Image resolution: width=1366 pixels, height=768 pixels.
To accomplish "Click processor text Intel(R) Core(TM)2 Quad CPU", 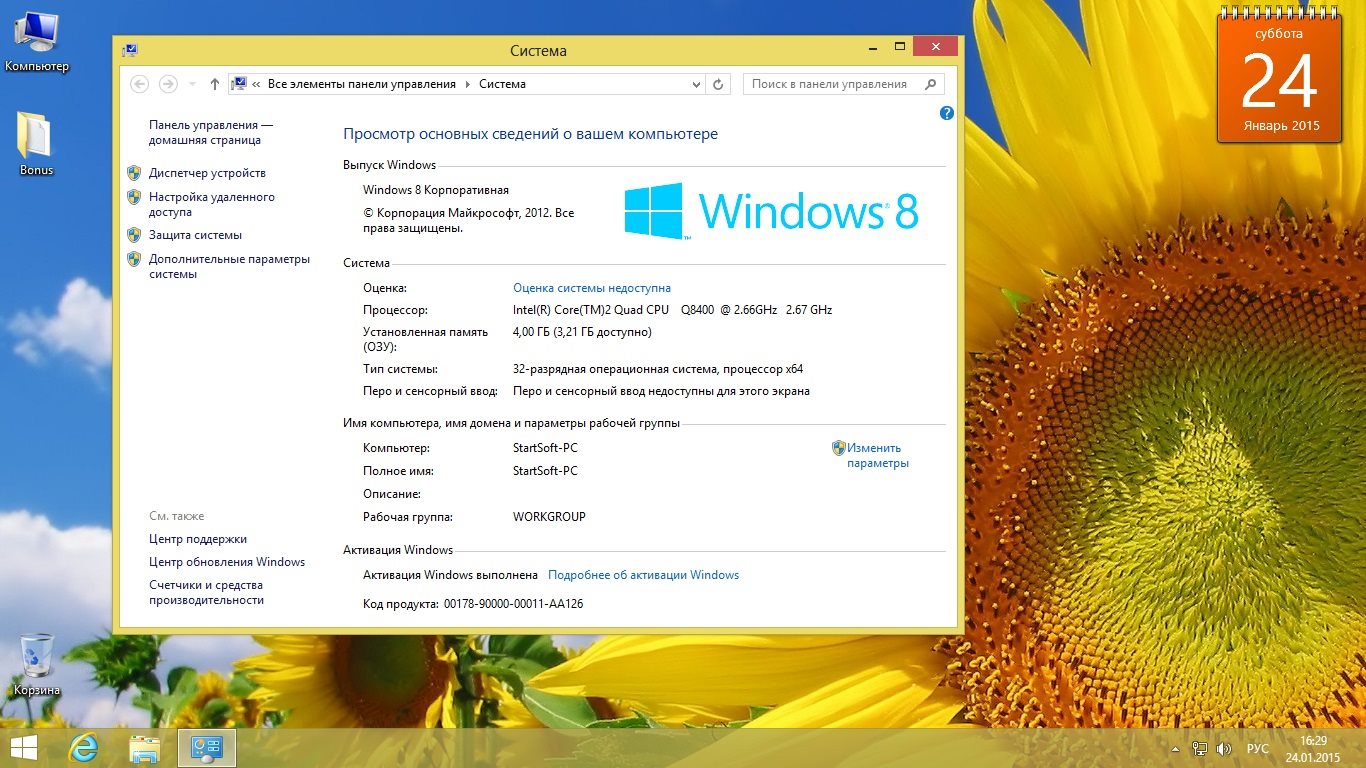I will tap(591, 310).
